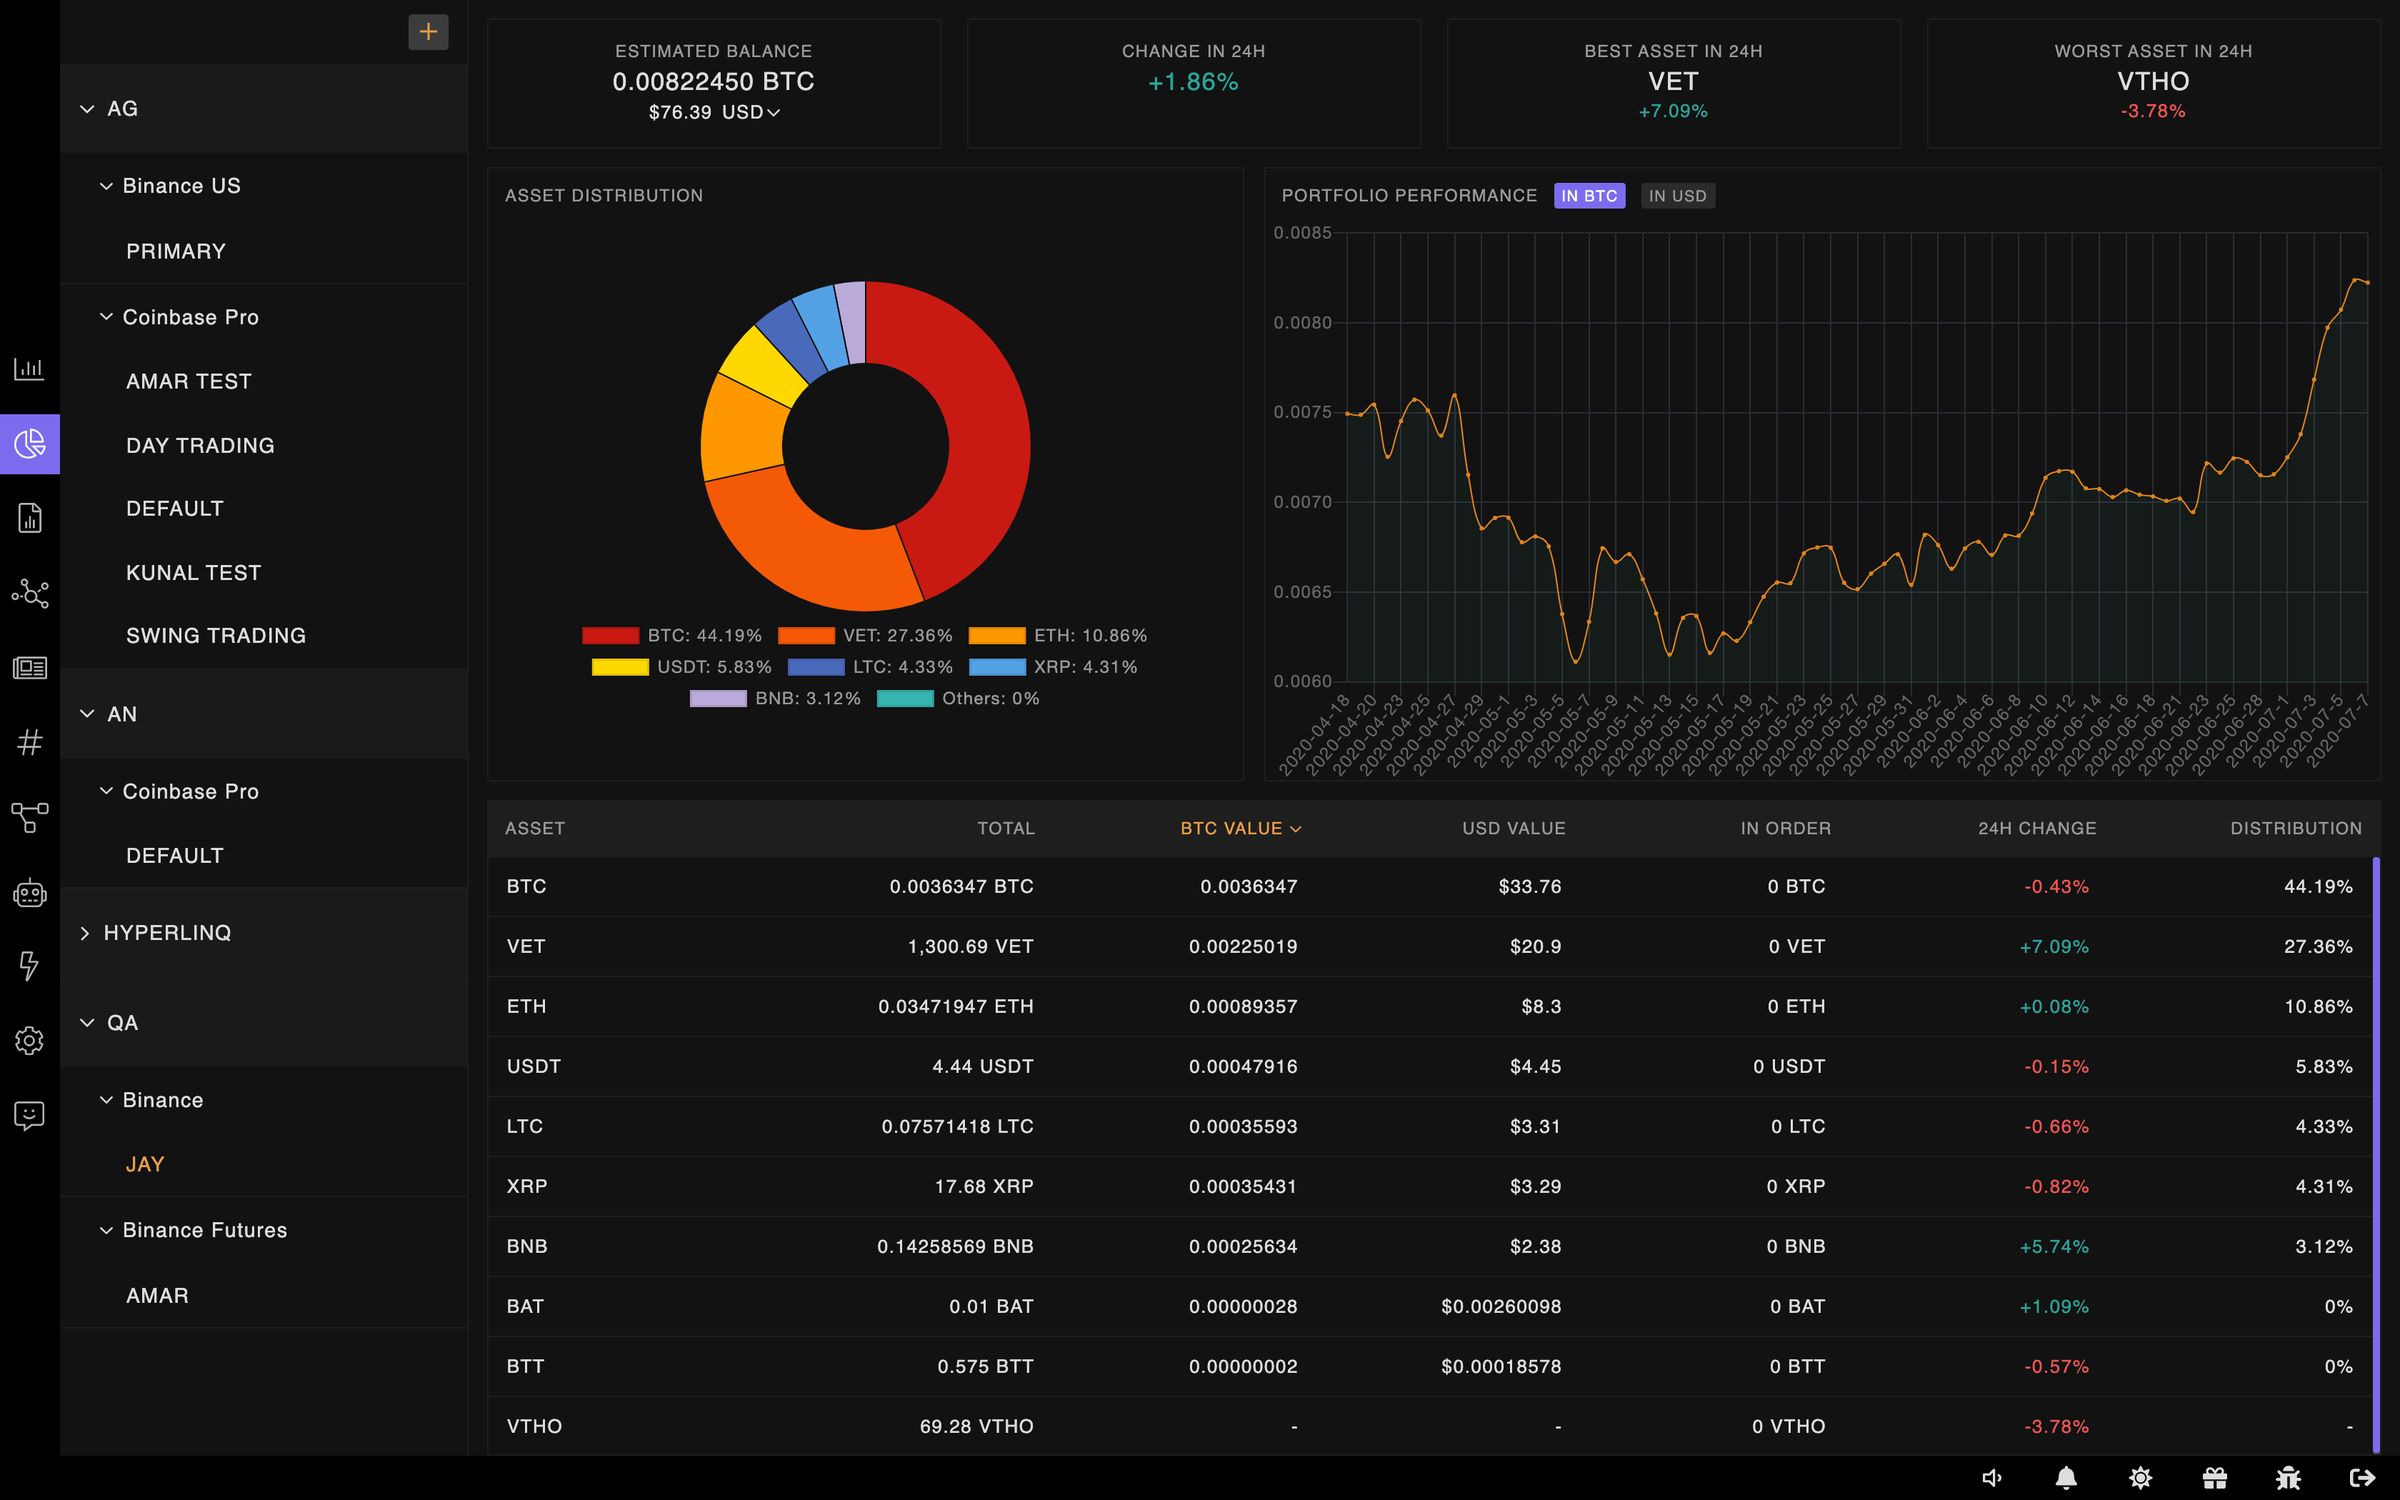2400x1500 pixels.
Task: Sort the table by BTC VALUE
Action: (x=1240, y=828)
